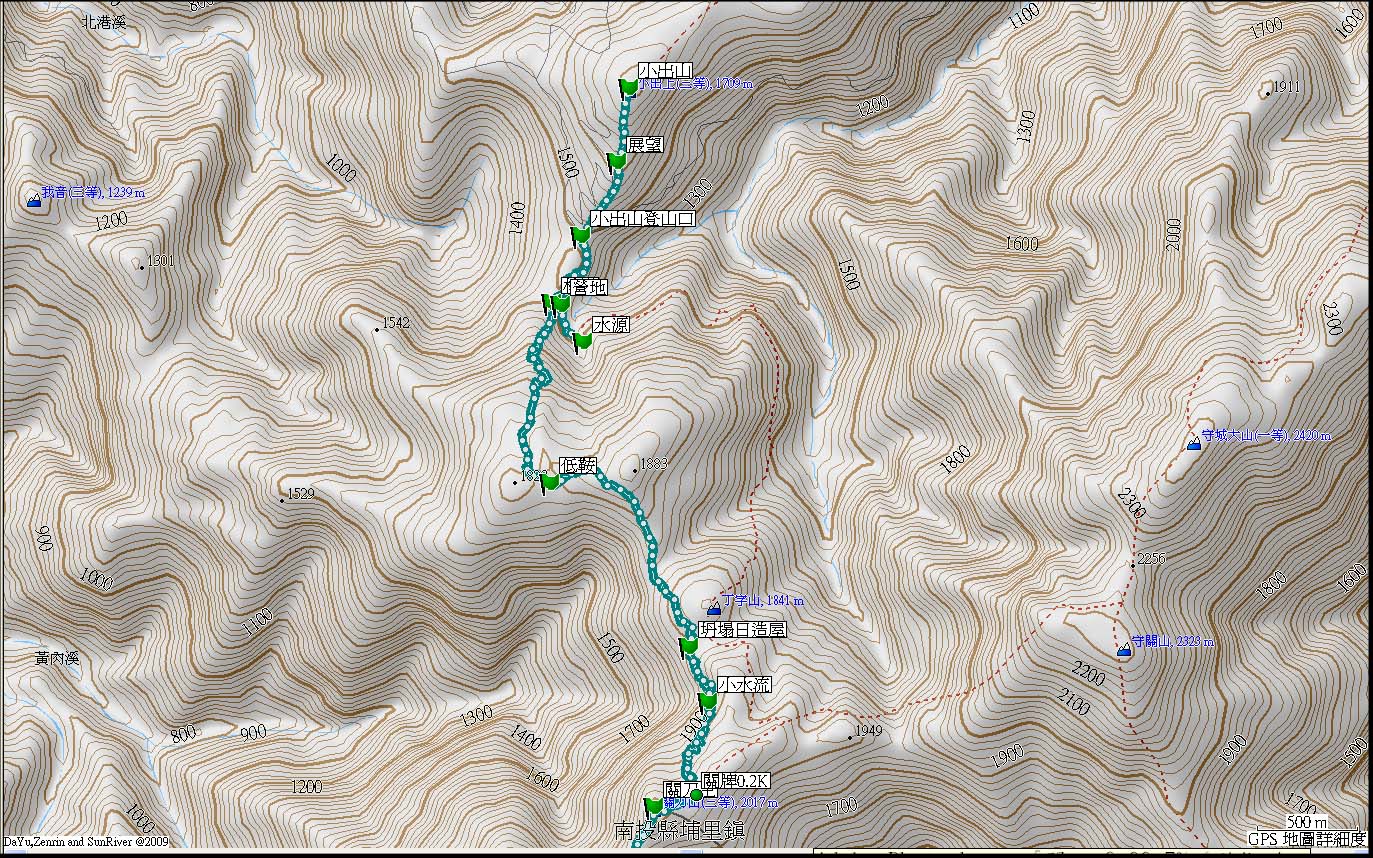Click the 小出山登山口 trailhead flag
The width and height of the screenshot is (1373, 858).
click(580, 236)
